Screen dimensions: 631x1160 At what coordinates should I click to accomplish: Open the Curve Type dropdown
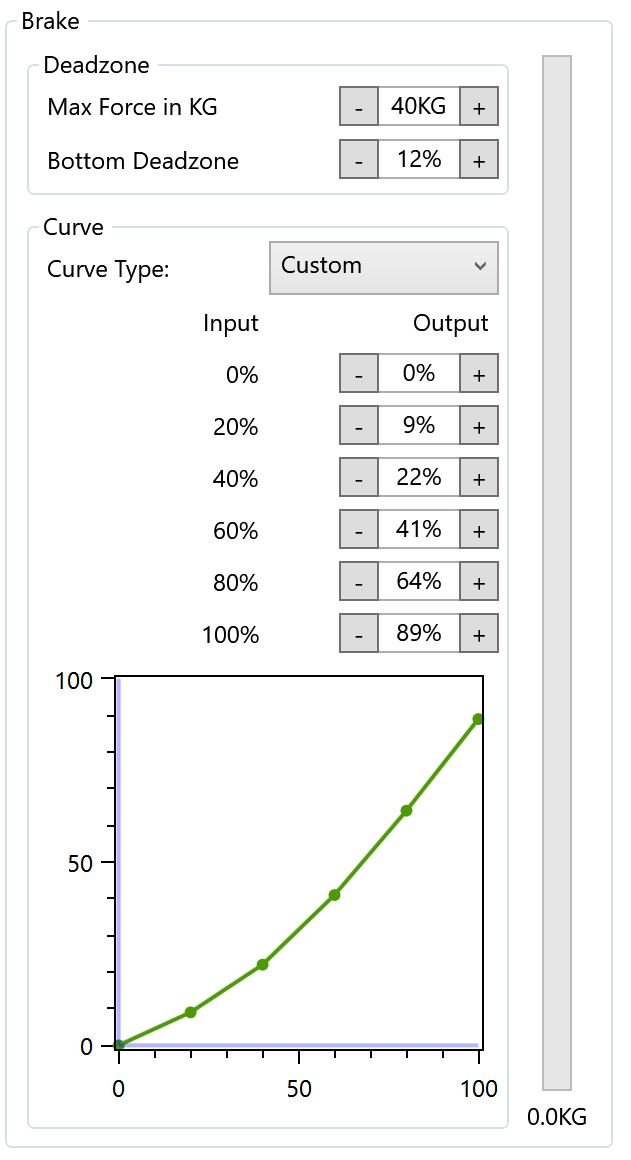pyautogui.click(x=384, y=267)
